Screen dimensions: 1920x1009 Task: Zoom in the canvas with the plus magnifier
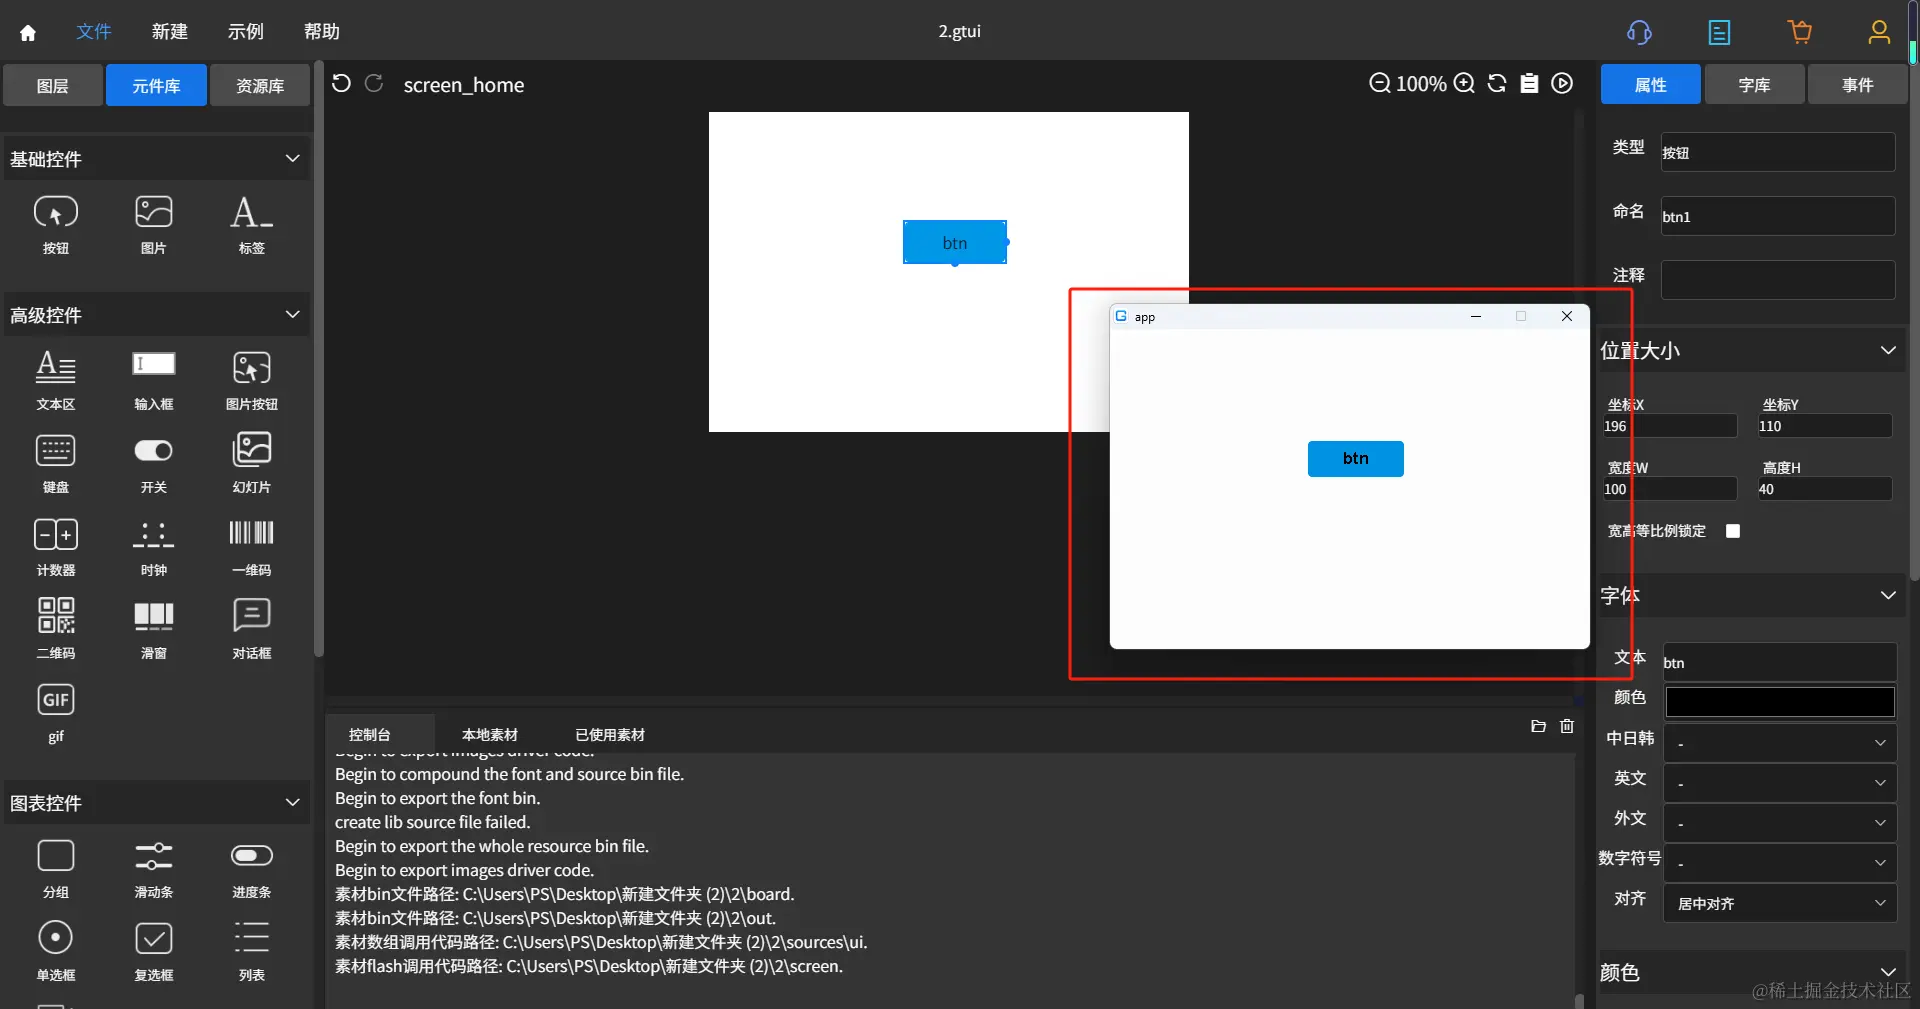tap(1464, 83)
